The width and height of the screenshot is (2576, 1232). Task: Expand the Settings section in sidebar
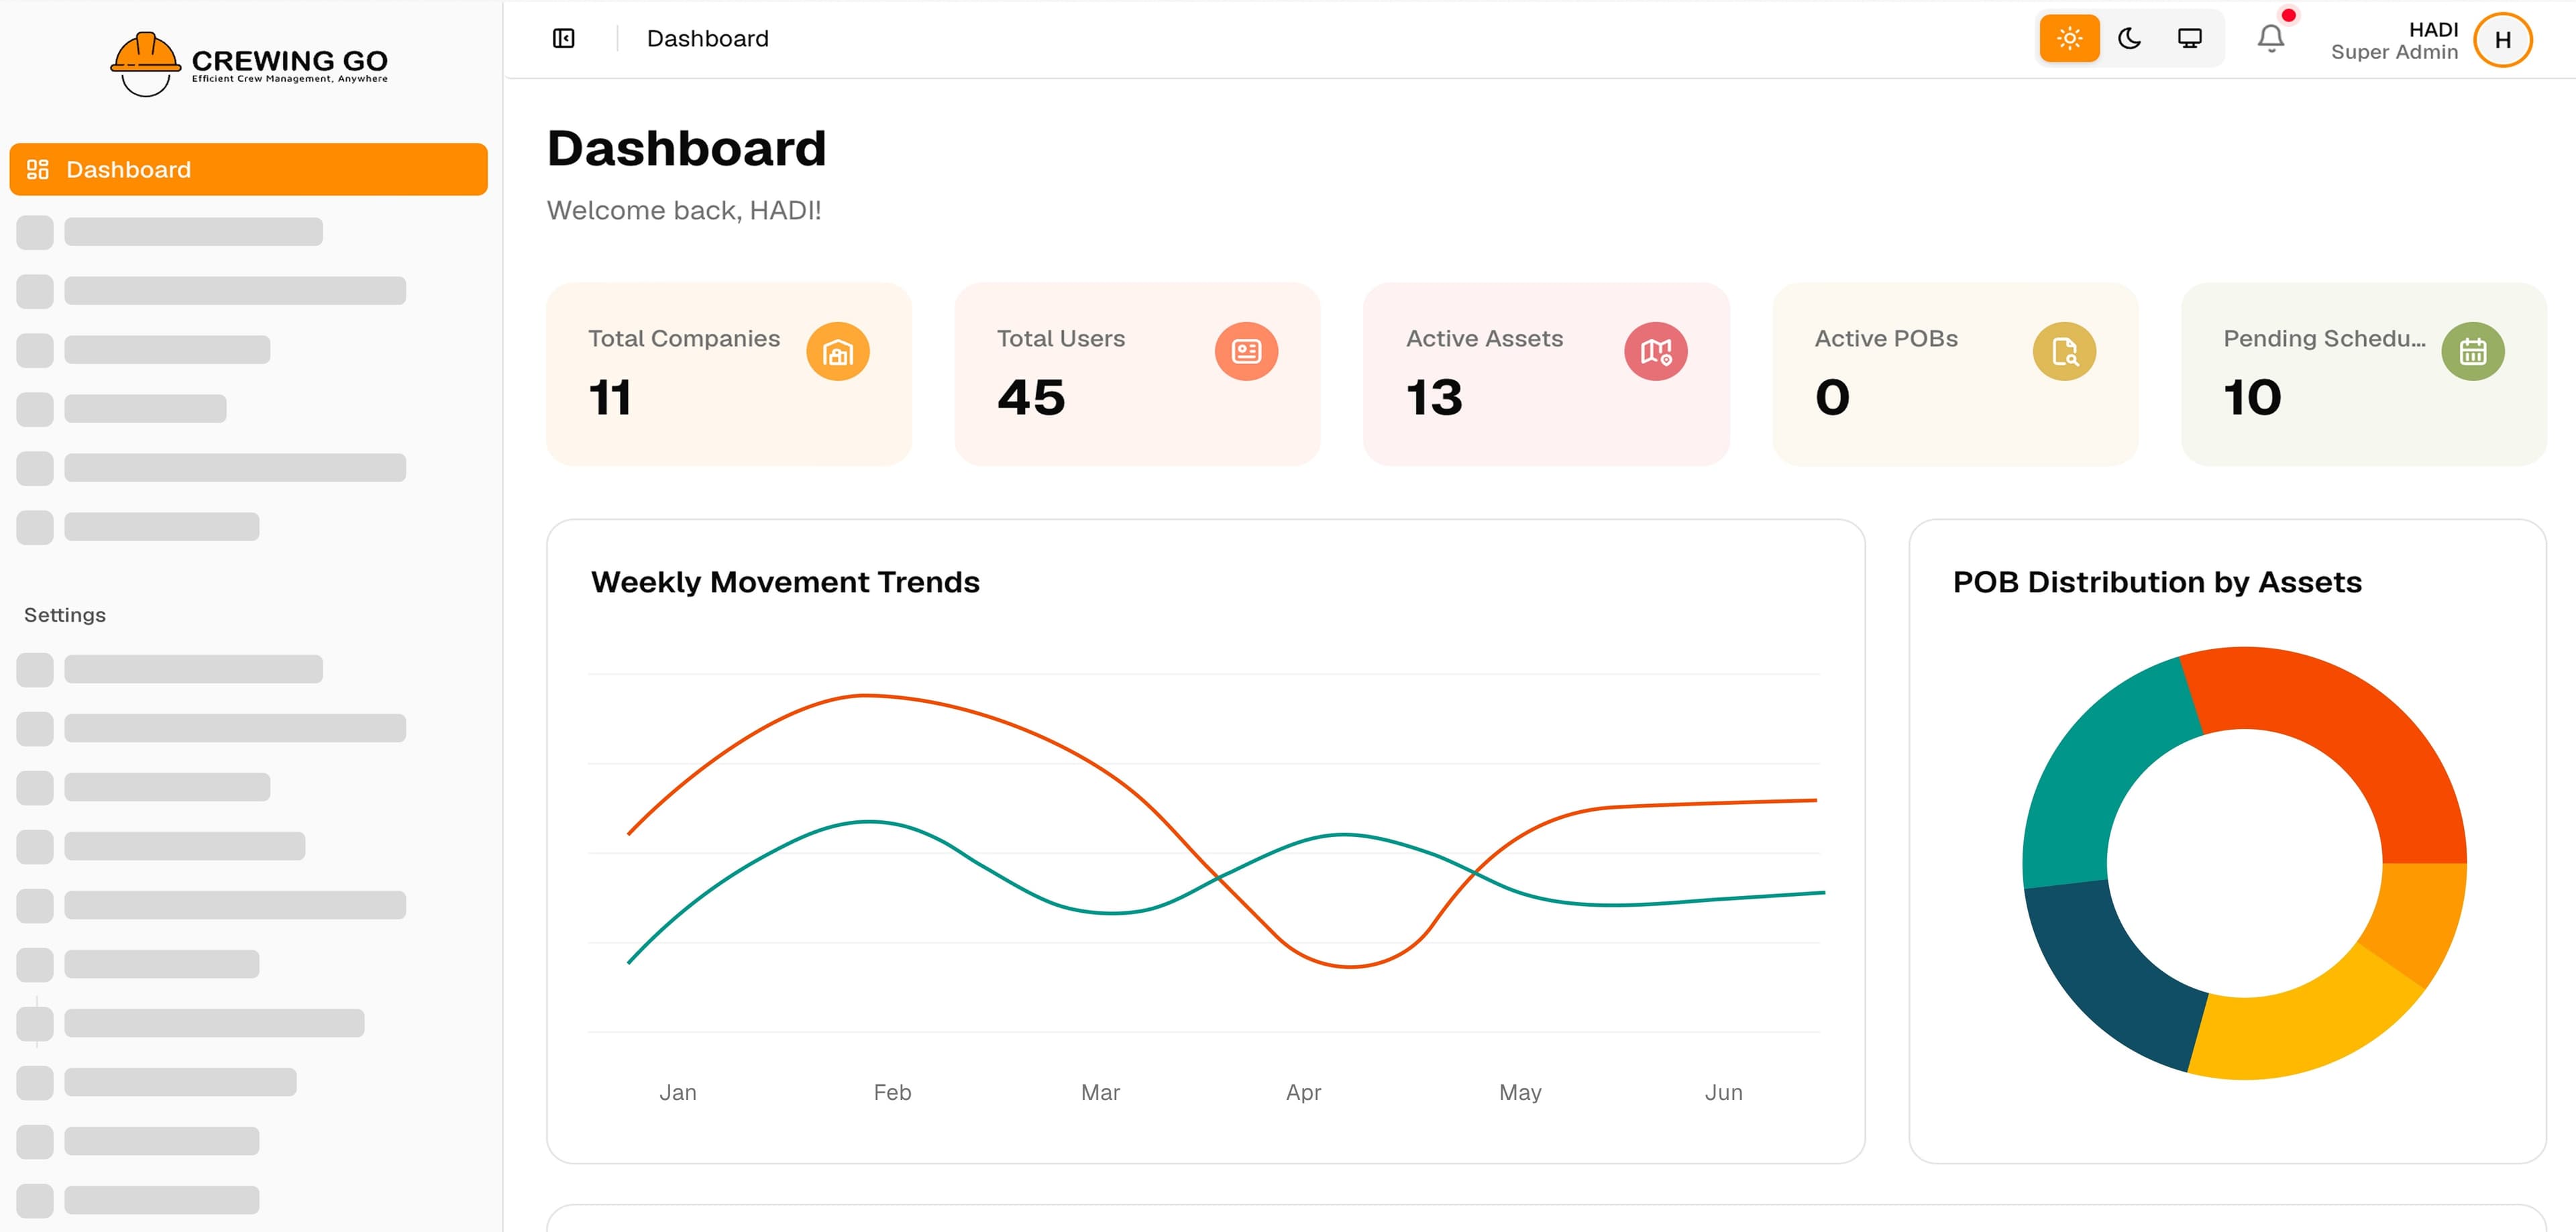pos(65,615)
